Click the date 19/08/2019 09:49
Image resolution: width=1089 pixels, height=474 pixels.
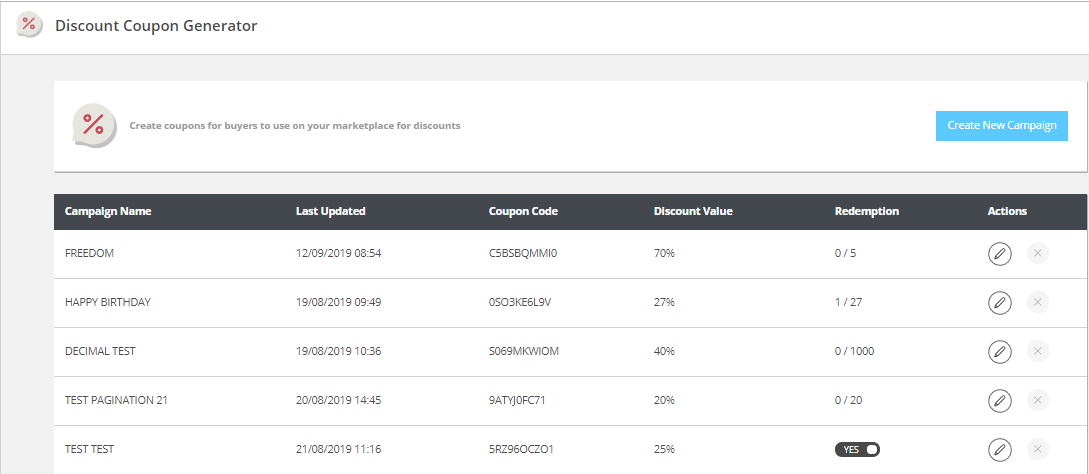click(x=338, y=302)
